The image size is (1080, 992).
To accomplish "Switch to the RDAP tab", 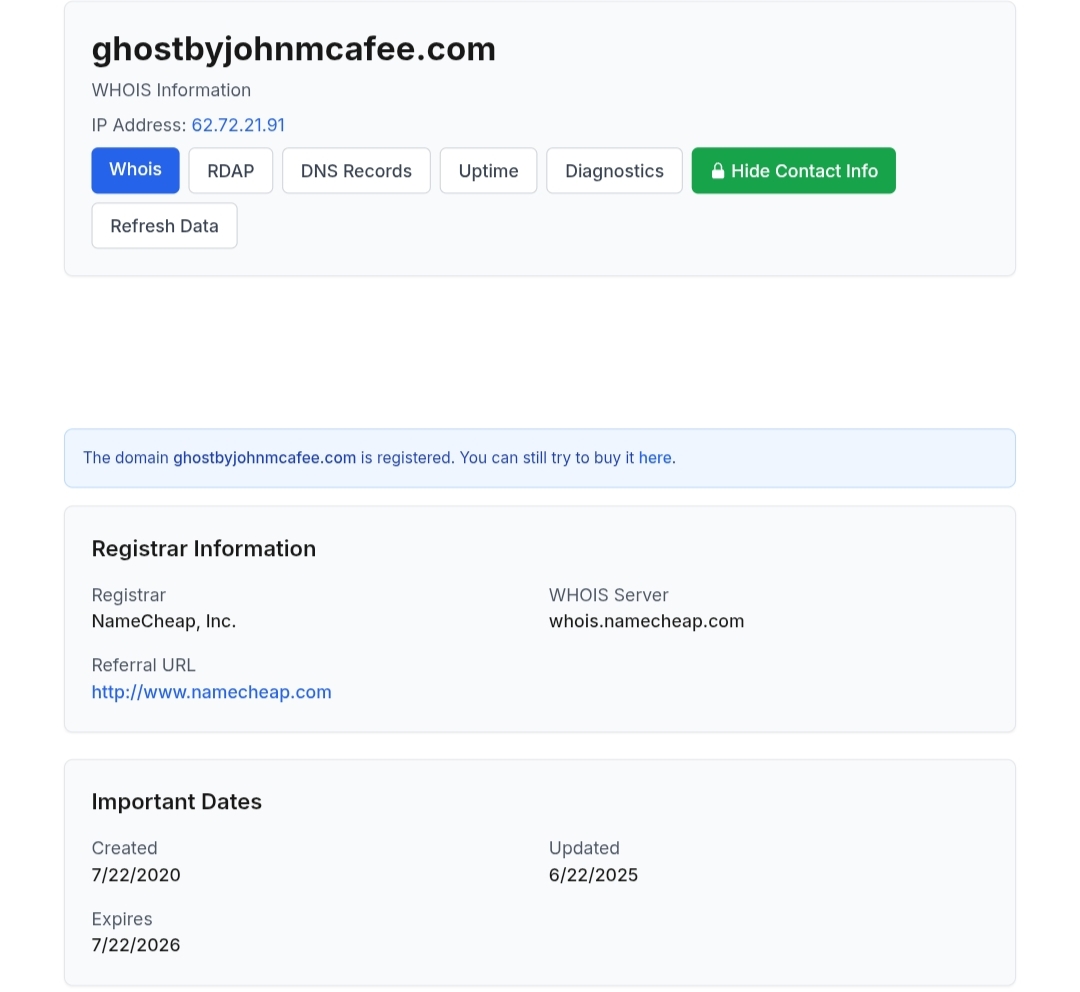I will [230, 170].
